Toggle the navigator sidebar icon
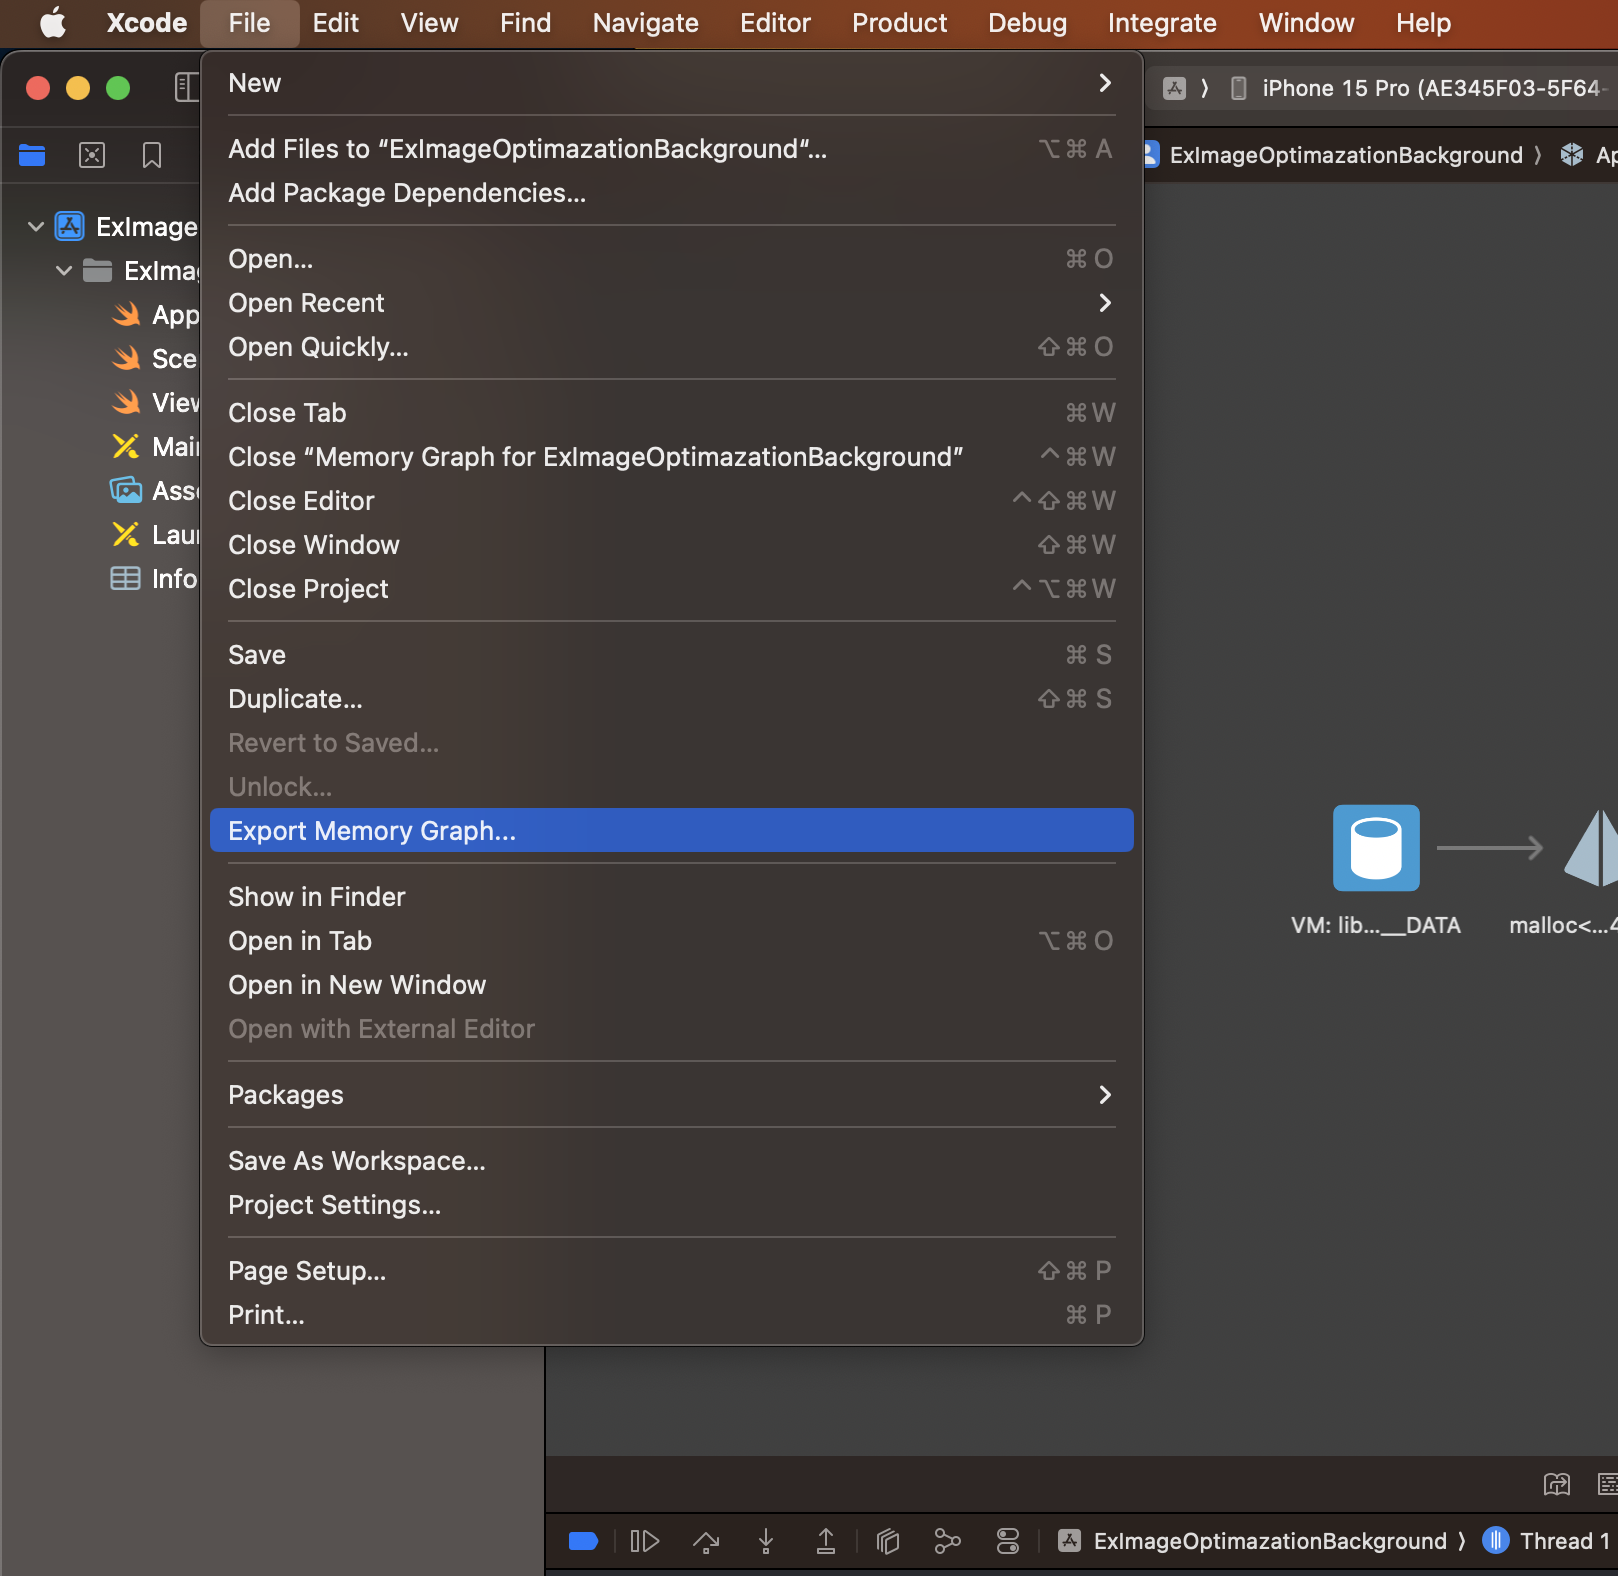Screen dimensions: 1618x1576 coord(187,88)
